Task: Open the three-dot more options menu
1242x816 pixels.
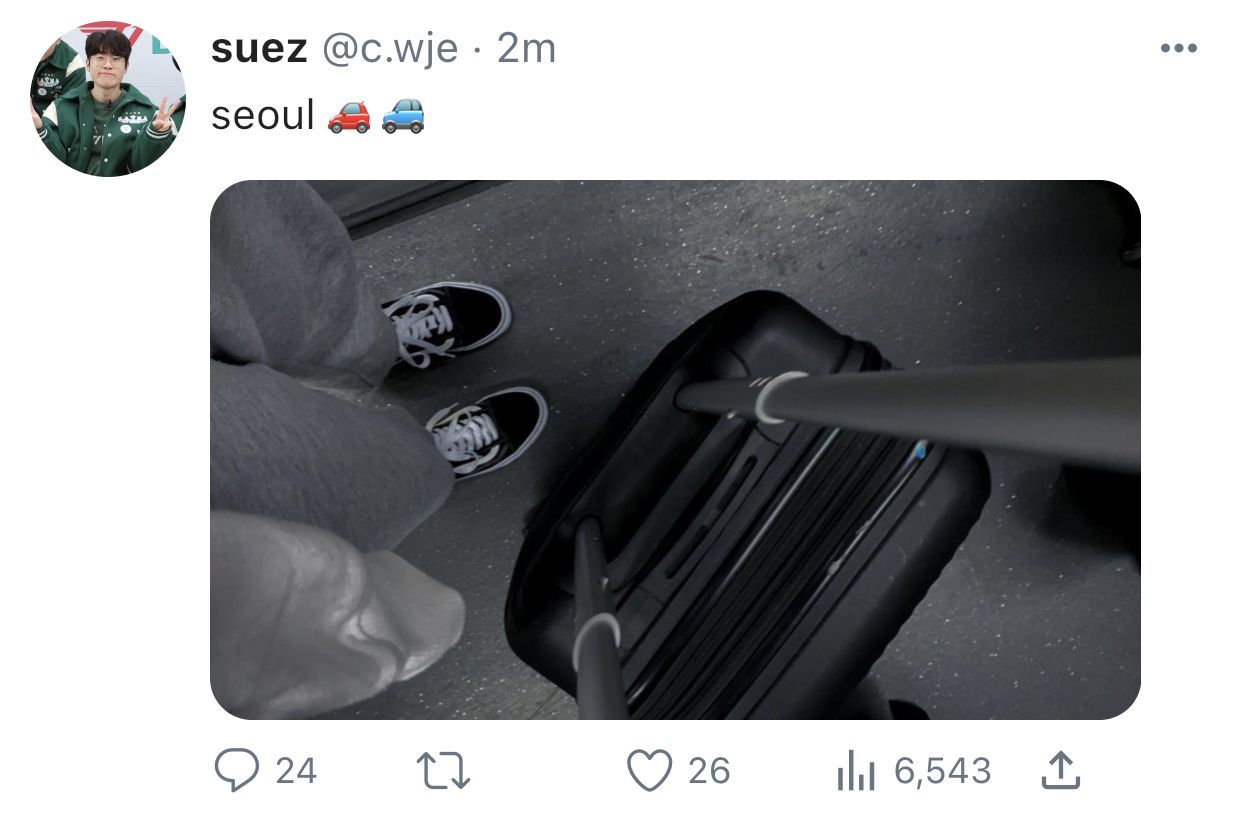Action: [x=1178, y=48]
